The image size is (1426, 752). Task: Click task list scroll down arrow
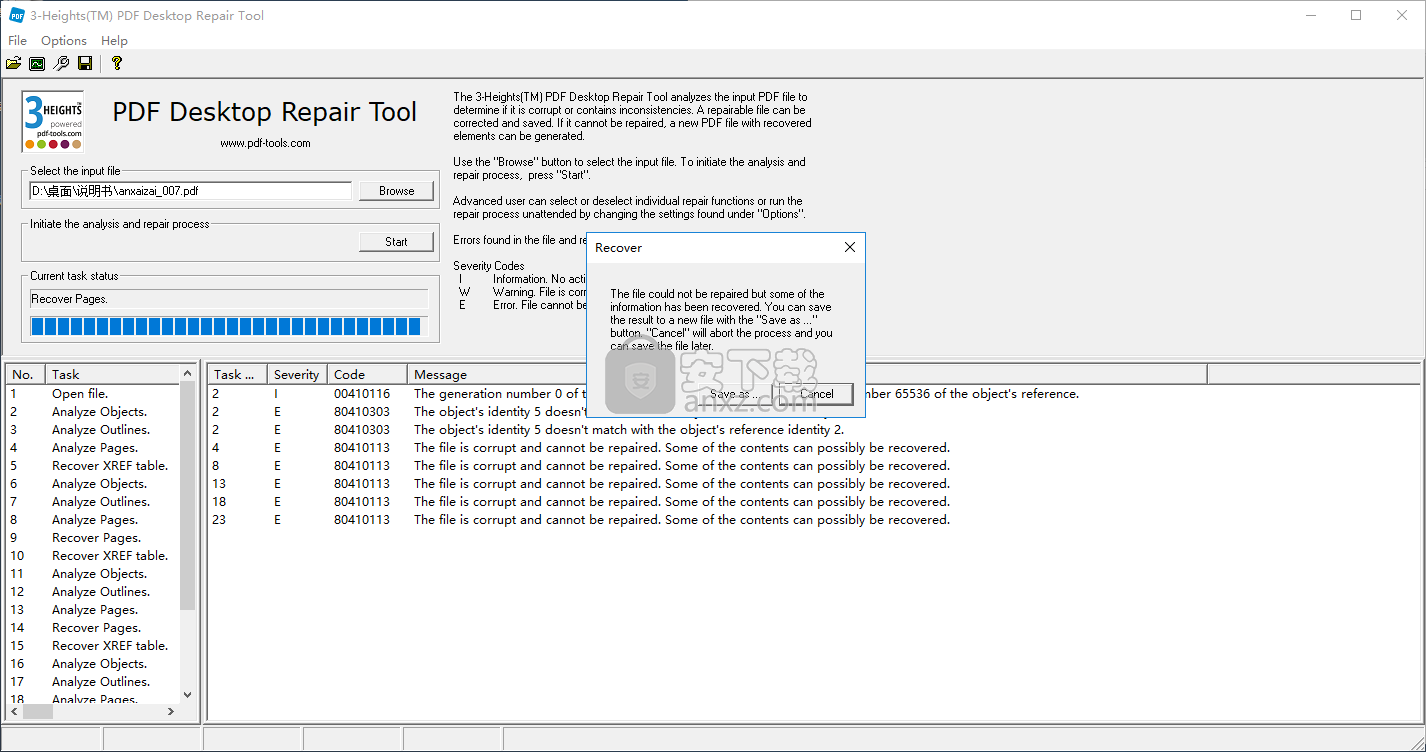[188, 694]
